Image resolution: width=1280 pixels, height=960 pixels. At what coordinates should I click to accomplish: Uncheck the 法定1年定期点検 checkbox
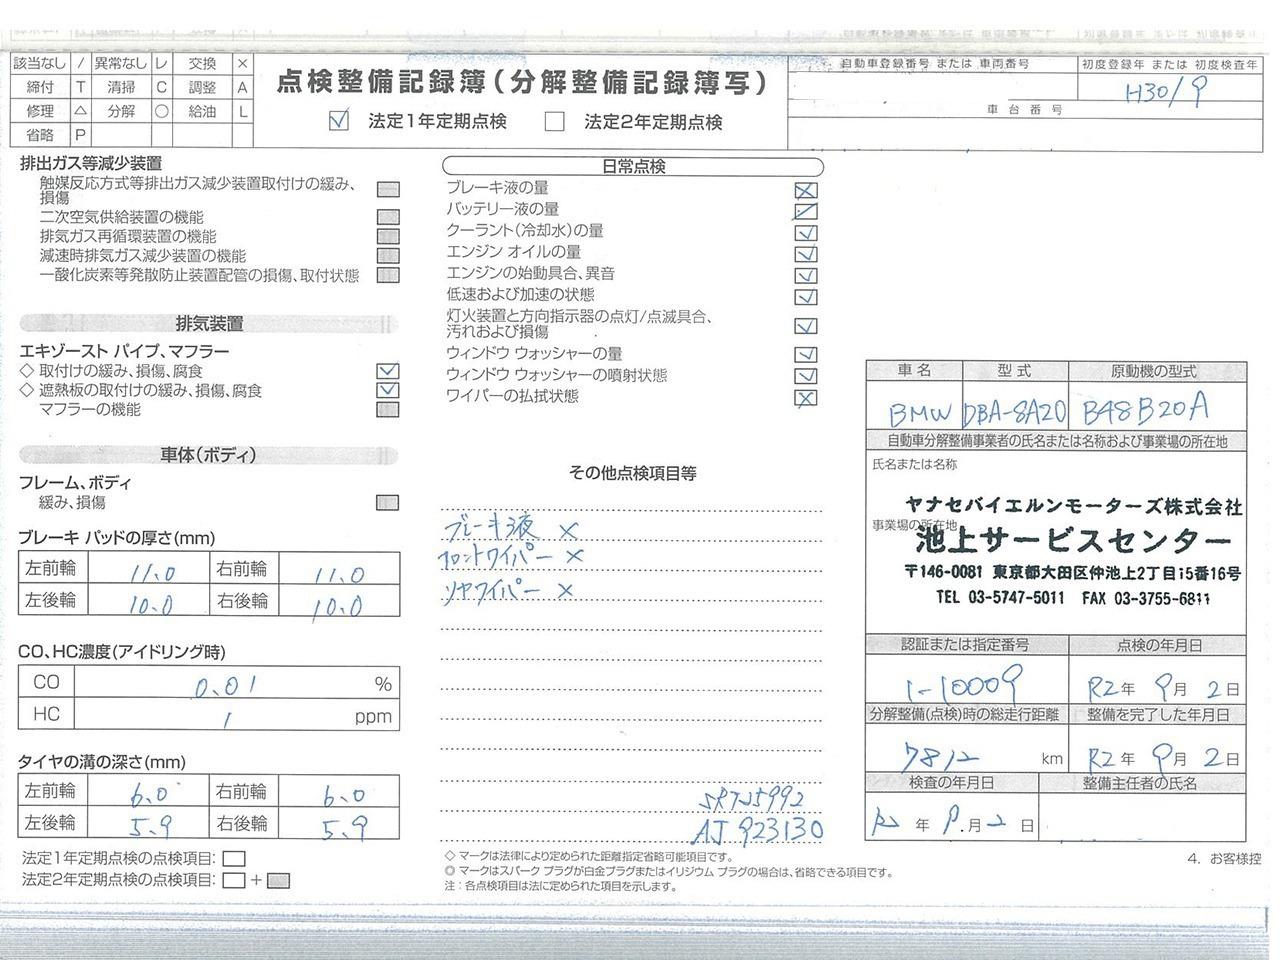click(x=339, y=121)
